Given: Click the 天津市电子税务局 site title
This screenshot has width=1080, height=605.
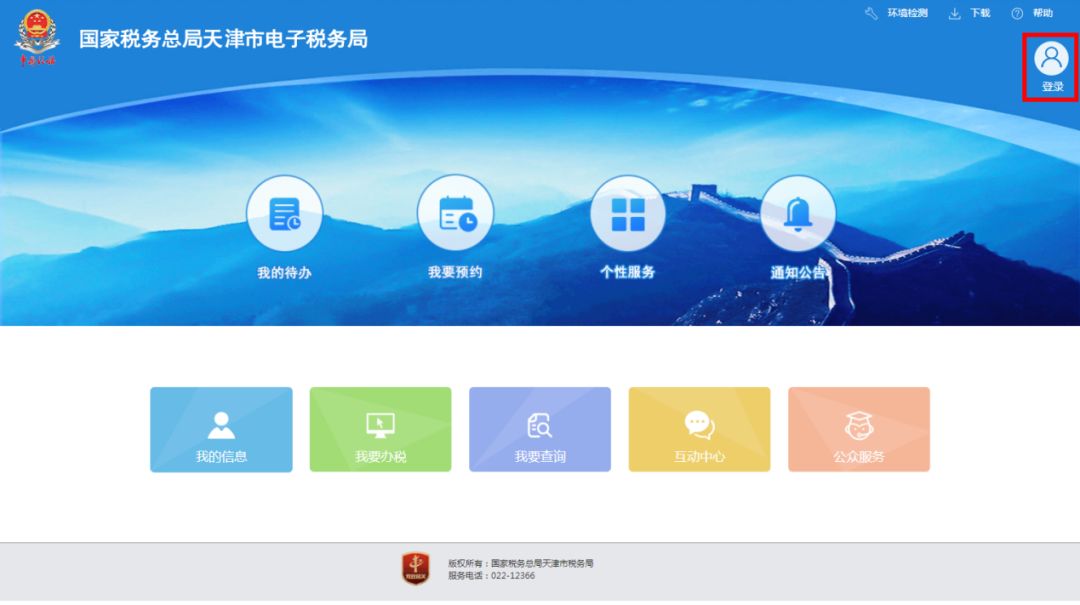Looking at the screenshot, I should [x=226, y=38].
